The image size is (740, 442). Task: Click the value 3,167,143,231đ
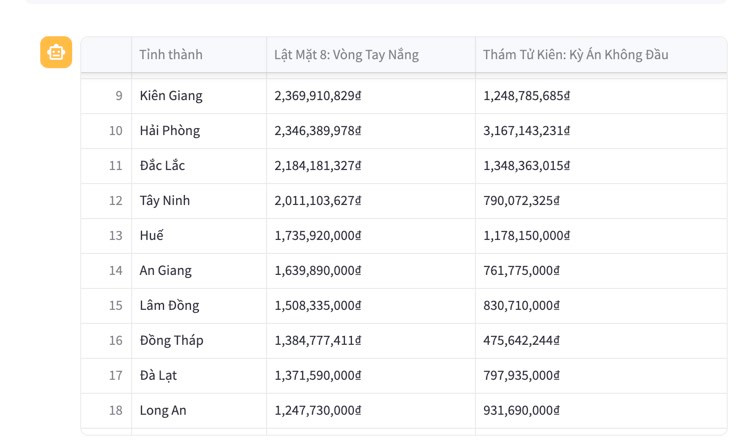526,131
